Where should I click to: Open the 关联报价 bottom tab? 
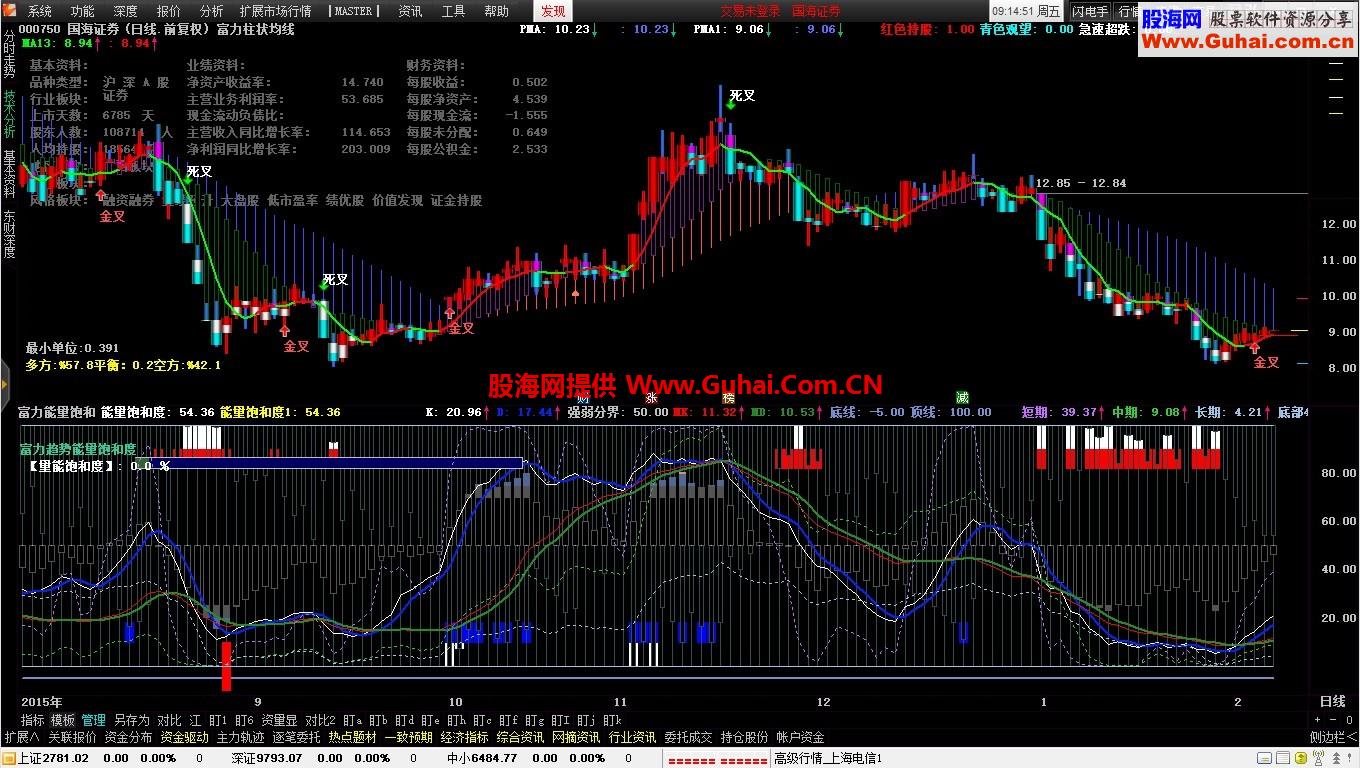(72, 737)
